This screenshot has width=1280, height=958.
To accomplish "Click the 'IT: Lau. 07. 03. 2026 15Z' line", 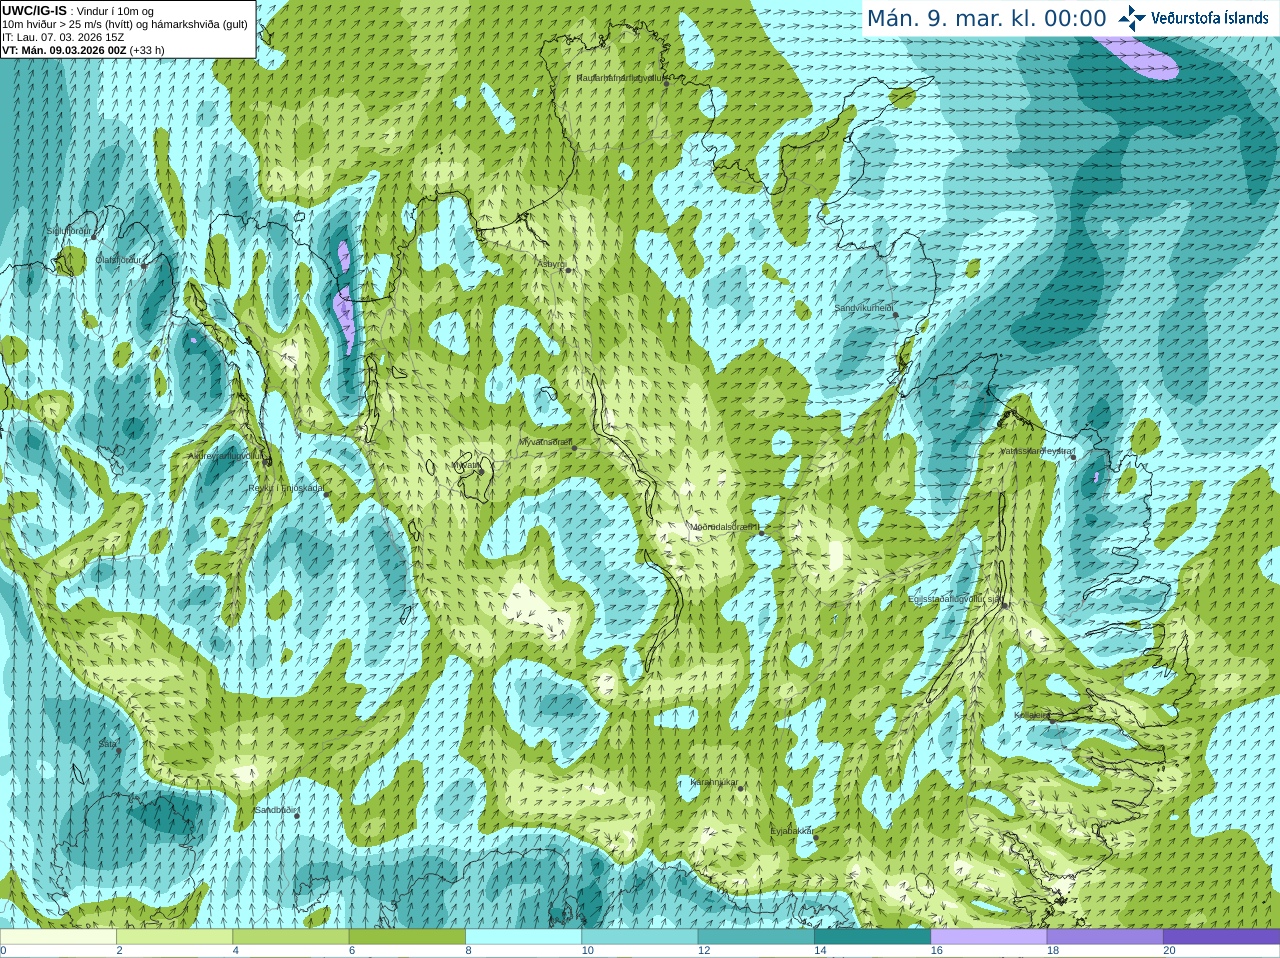I will [x=63, y=37].
